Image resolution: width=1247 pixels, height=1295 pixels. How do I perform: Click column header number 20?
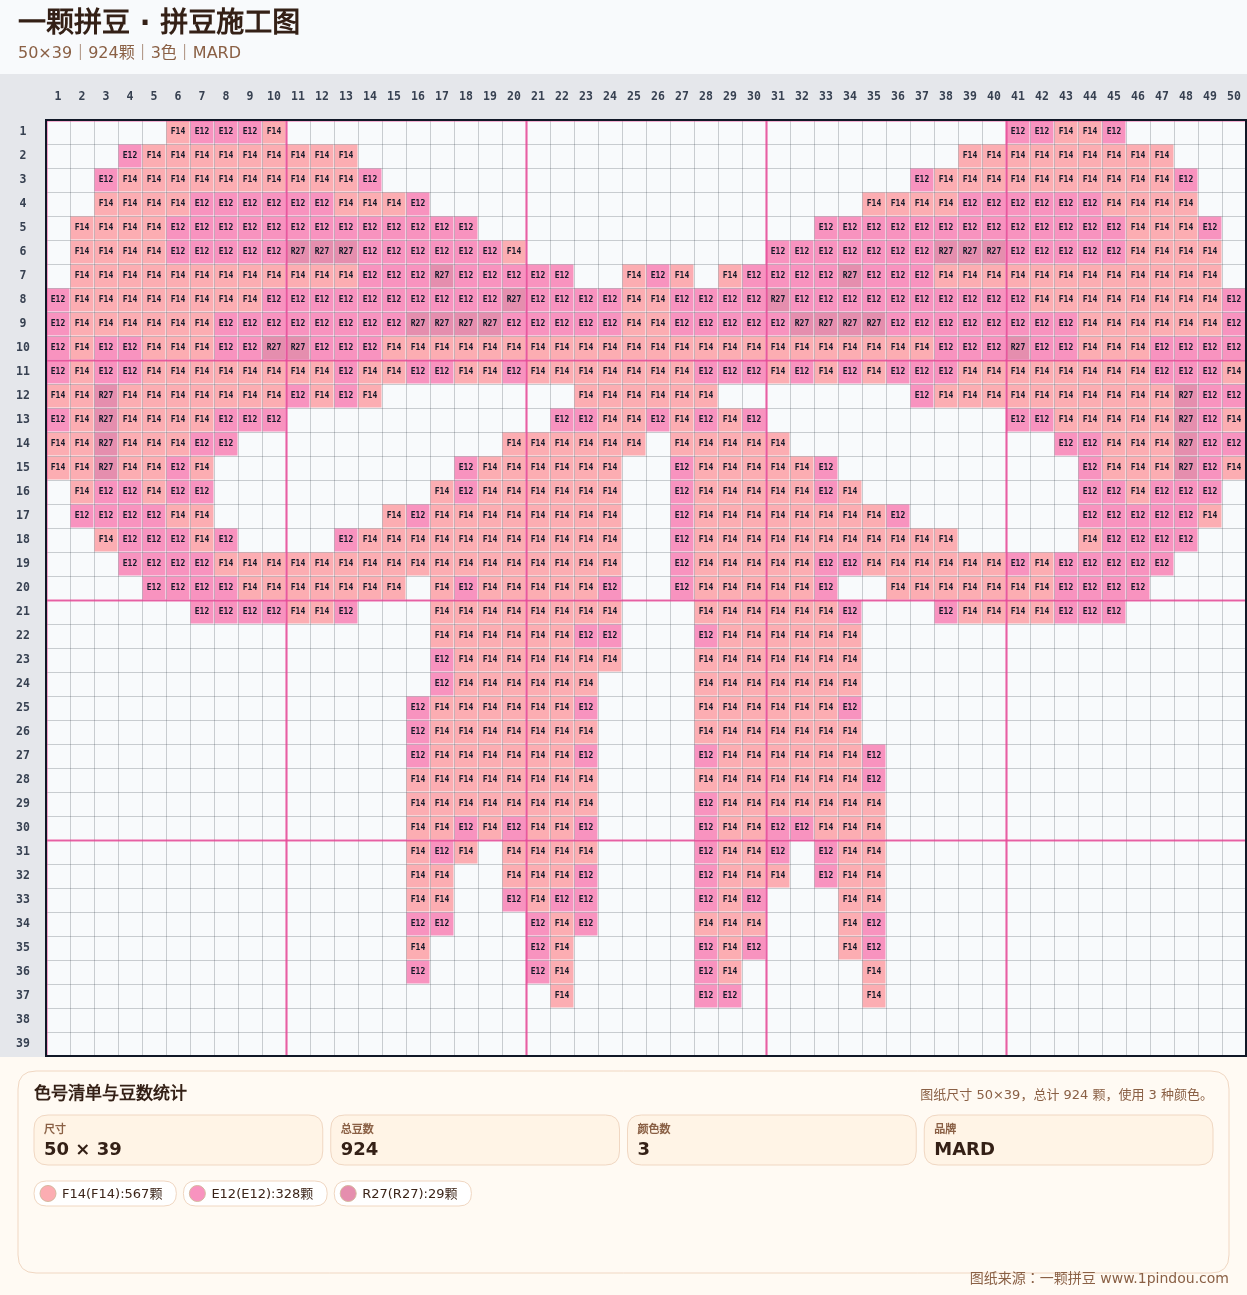click(514, 96)
